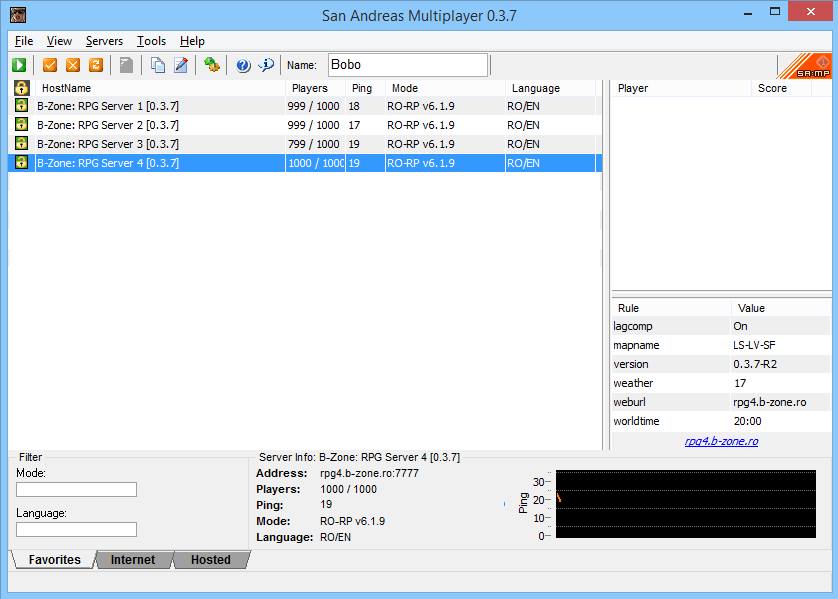Click the About info icon
This screenshot has width=838, height=599.
tap(266, 65)
